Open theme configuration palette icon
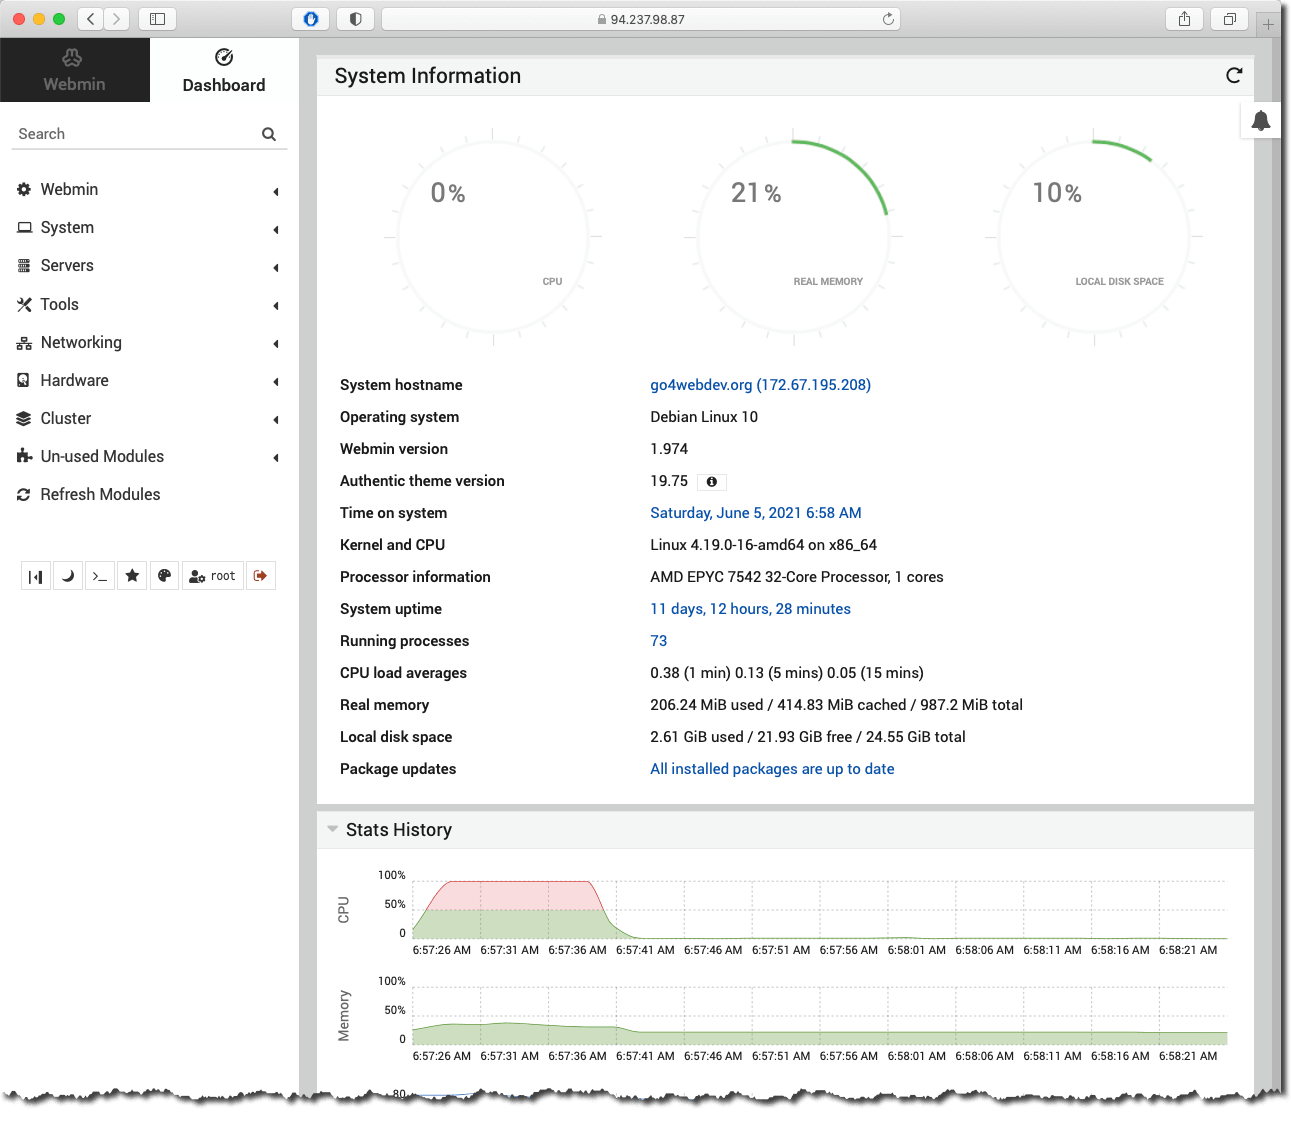 pyautogui.click(x=164, y=576)
